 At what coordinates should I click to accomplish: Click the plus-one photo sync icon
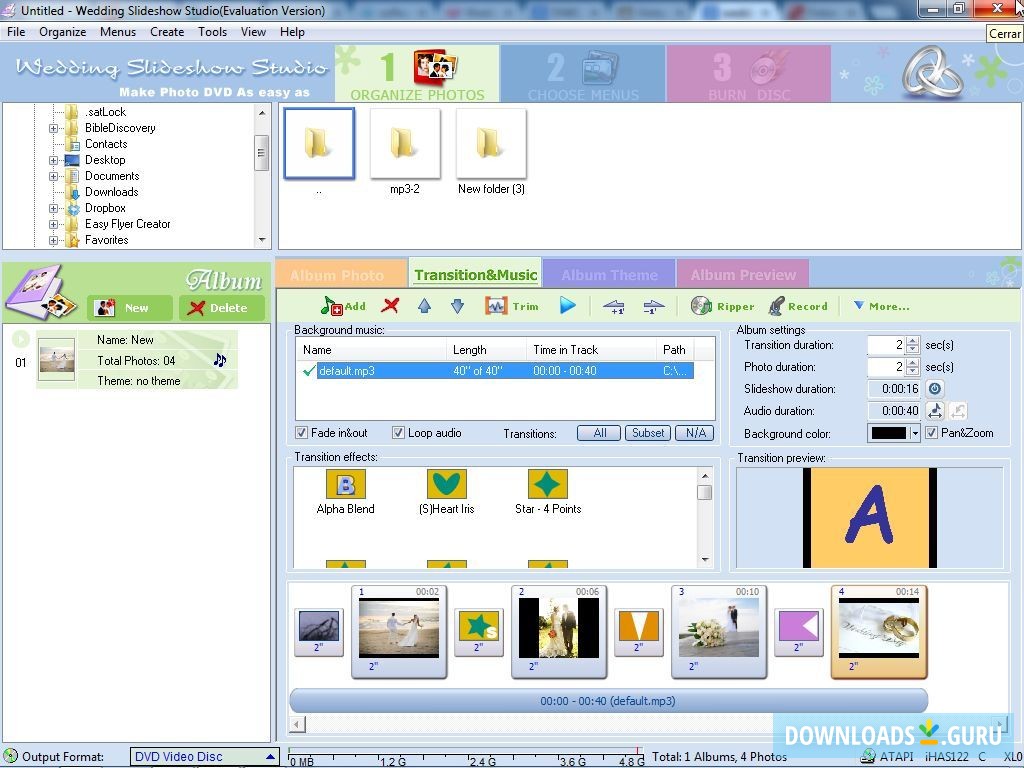point(613,306)
